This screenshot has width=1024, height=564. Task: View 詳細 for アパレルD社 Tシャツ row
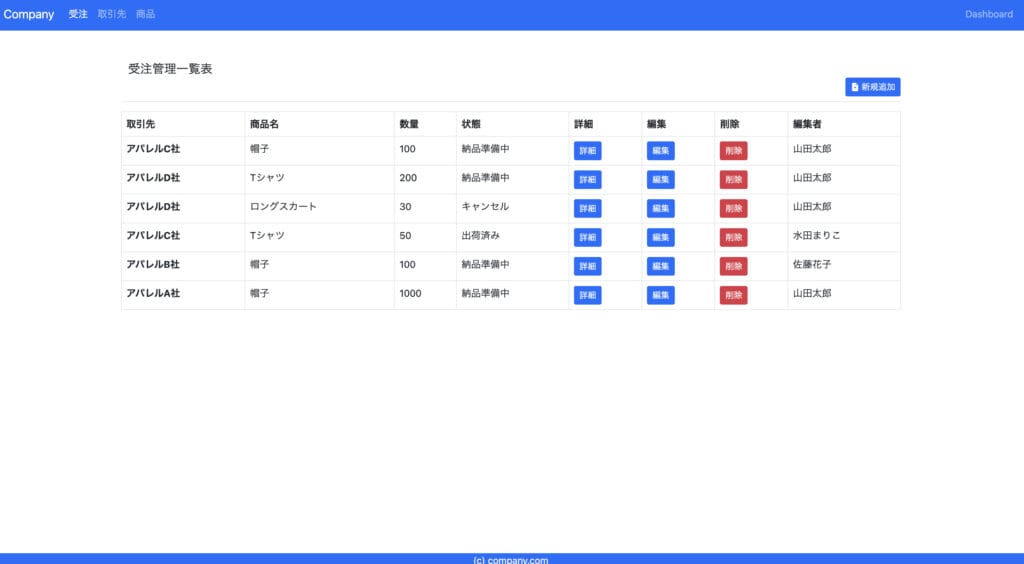pos(587,179)
